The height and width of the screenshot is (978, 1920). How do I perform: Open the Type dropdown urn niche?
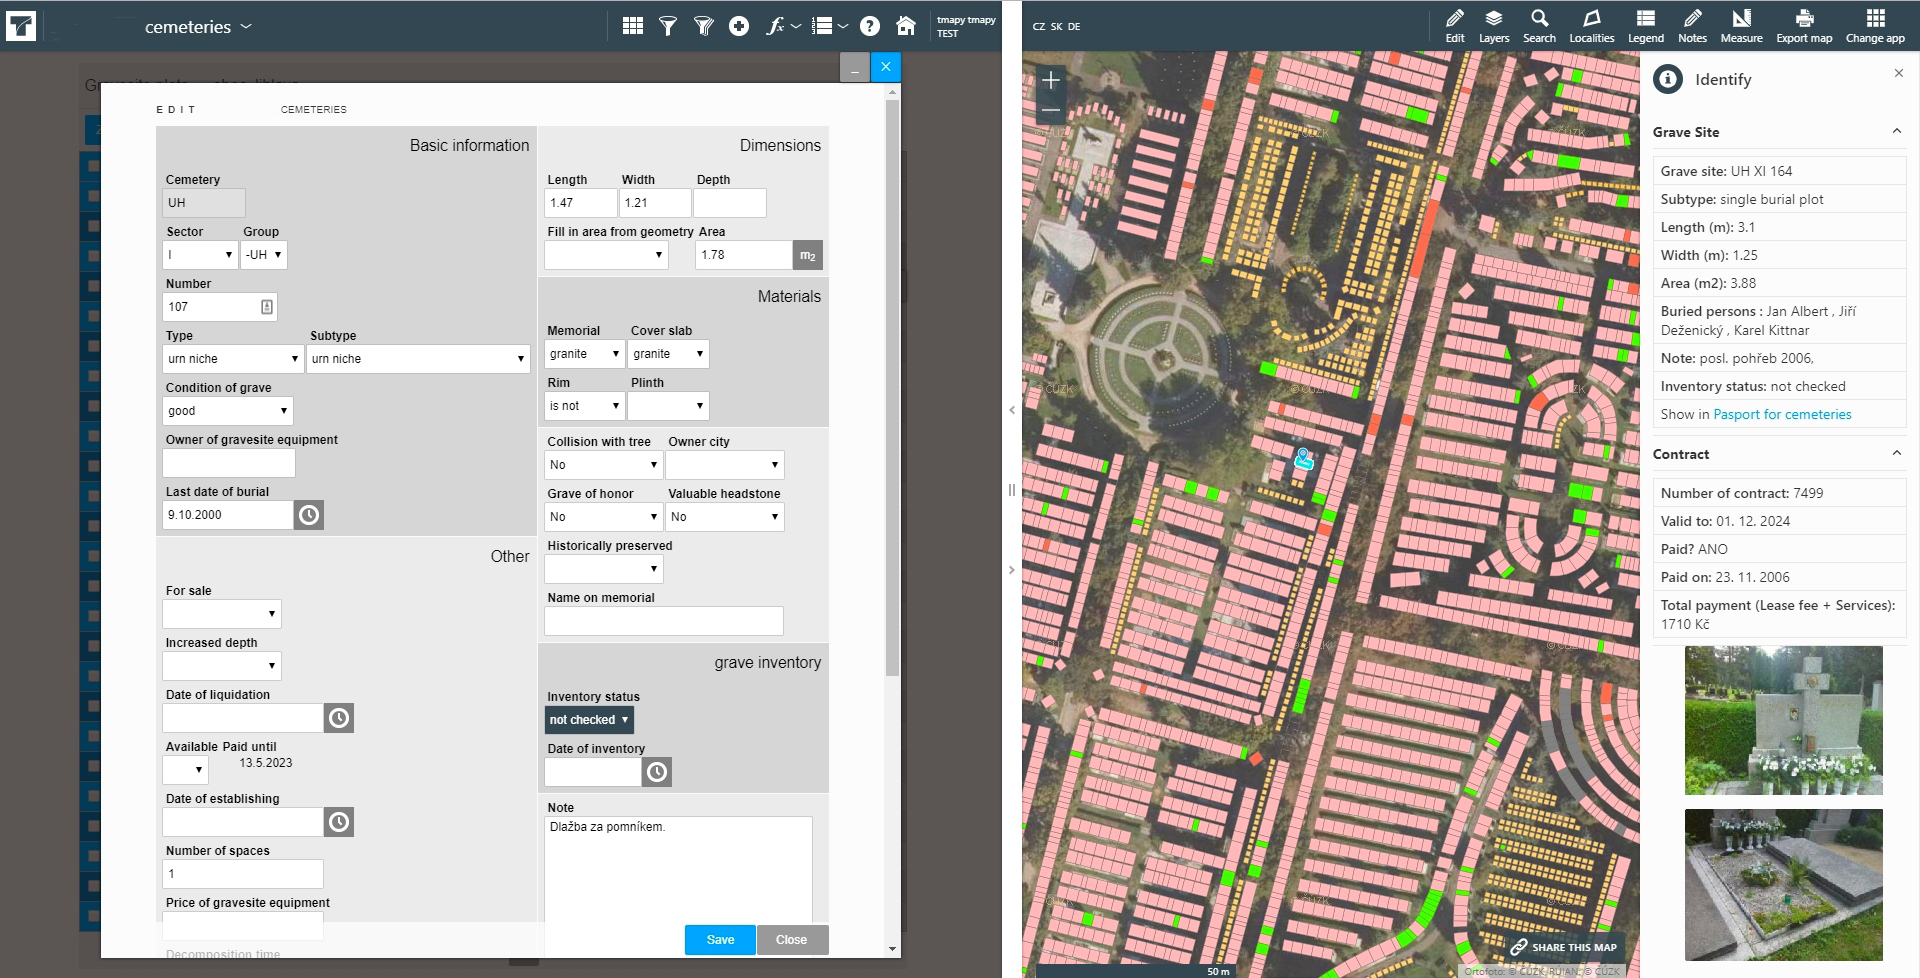tap(233, 359)
